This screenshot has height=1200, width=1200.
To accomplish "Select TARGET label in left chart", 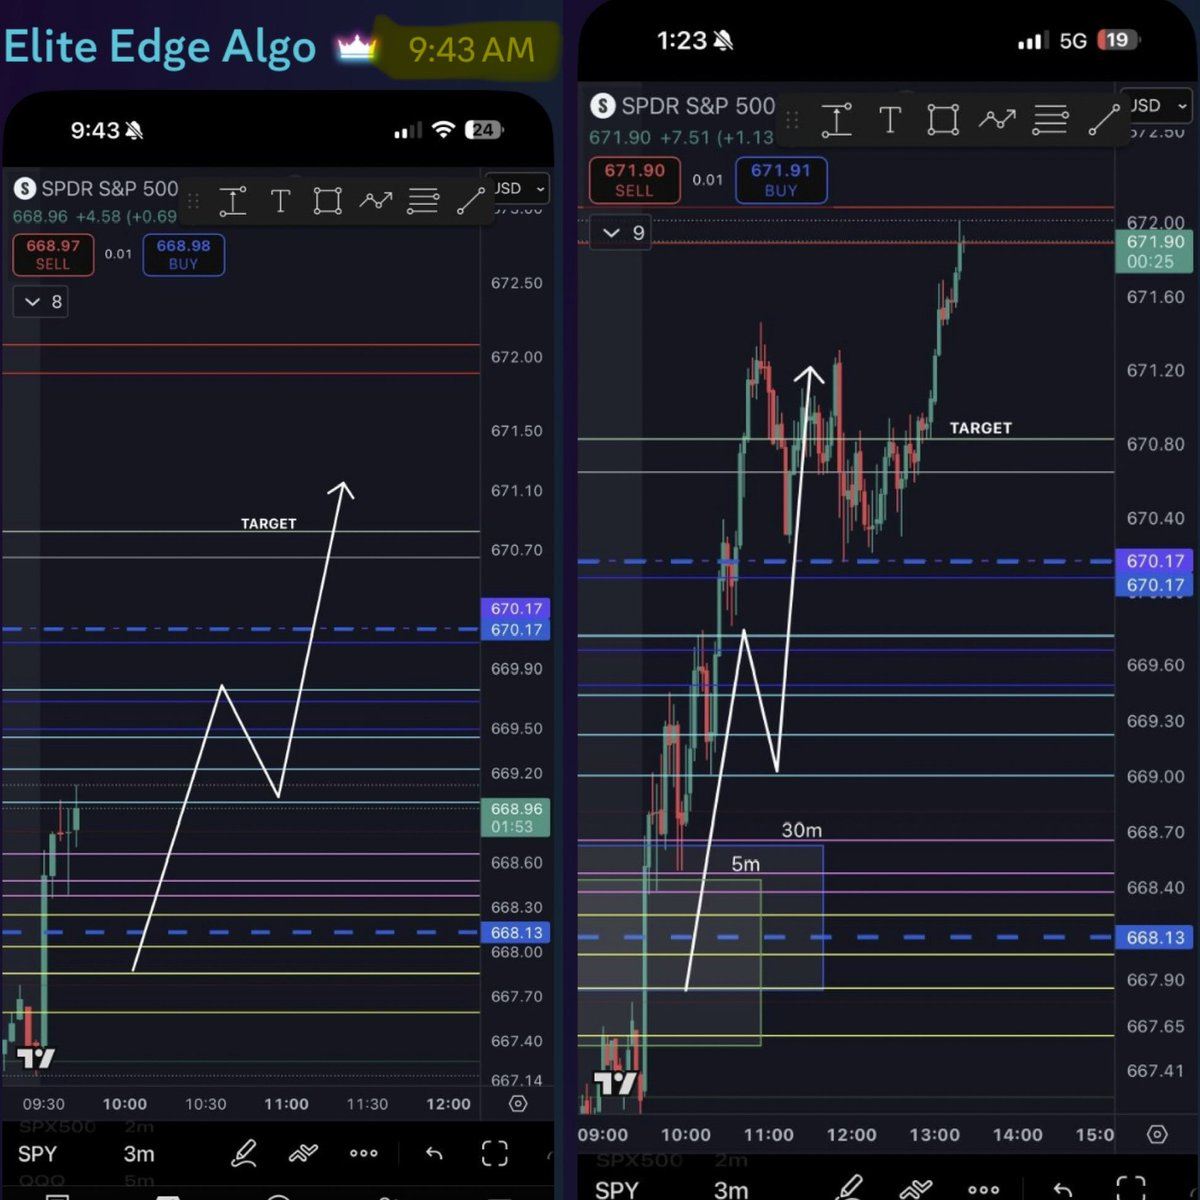I will 269,523.
